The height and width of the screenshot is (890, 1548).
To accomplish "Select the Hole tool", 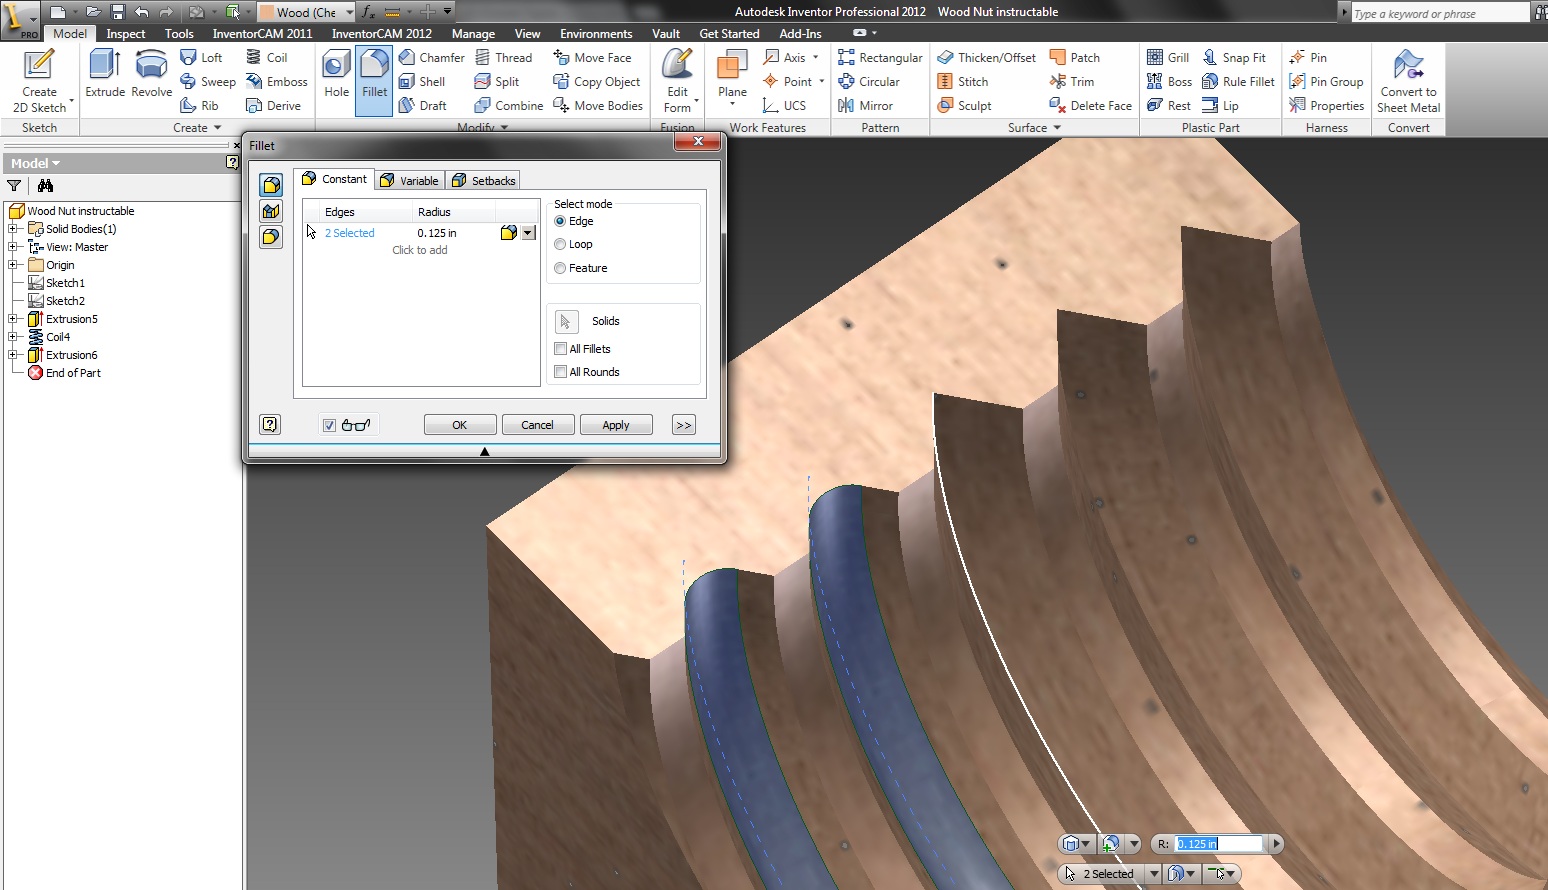I will coord(336,74).
